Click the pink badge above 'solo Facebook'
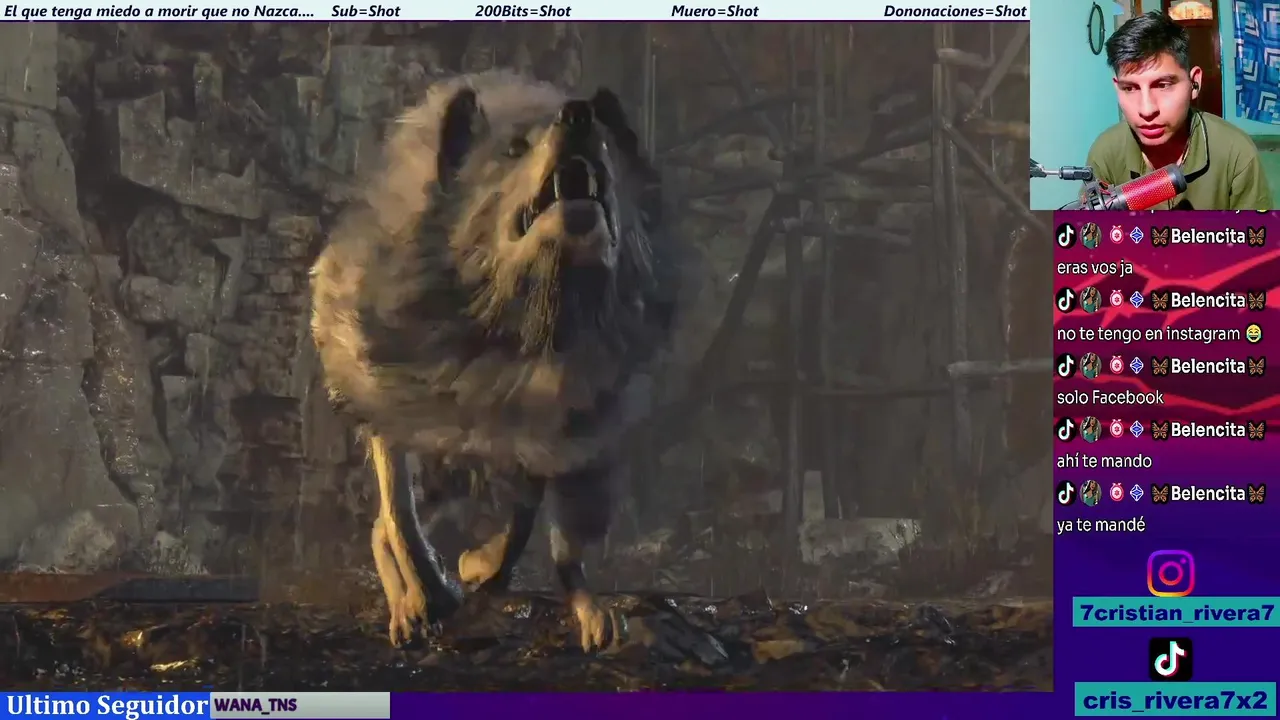1280x720 pixels. tap(1116, 366)
